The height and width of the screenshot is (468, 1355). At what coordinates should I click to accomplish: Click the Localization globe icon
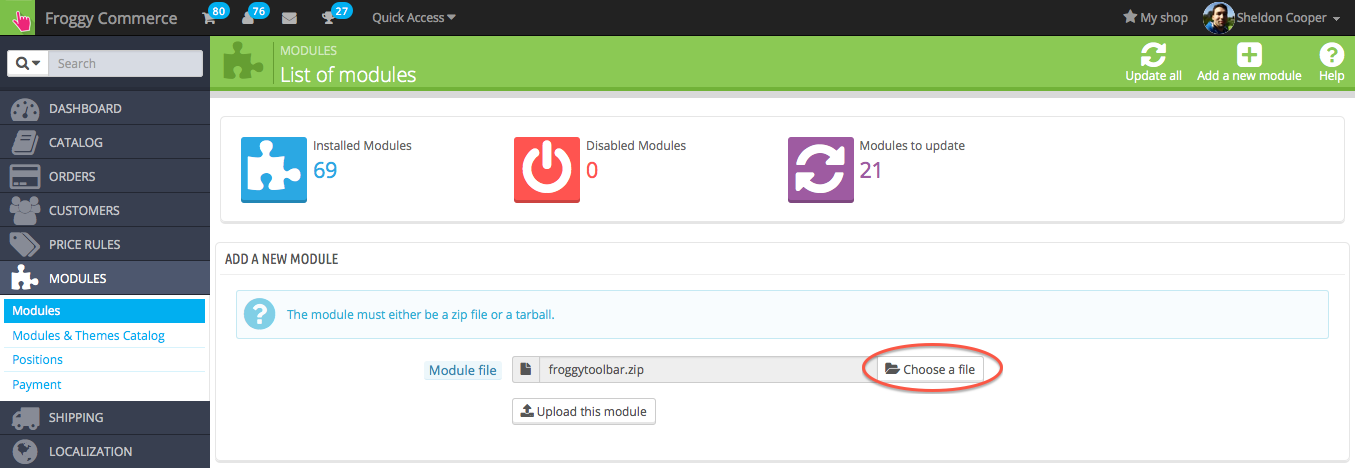coord(24,452)
